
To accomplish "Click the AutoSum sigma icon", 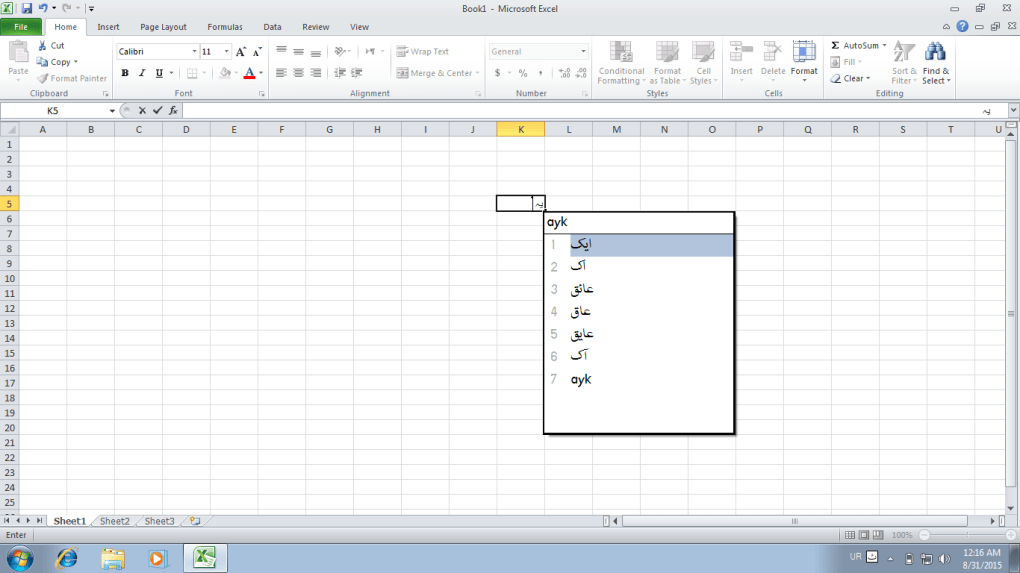I will point(835,46).
